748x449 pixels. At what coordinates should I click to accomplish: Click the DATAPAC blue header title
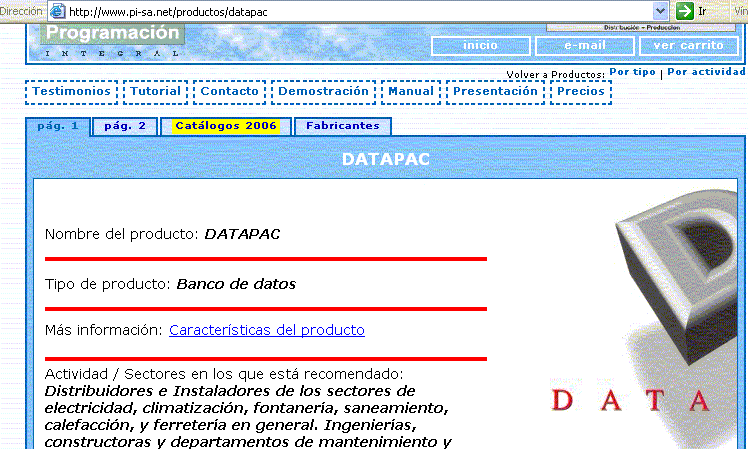(385, 159)
